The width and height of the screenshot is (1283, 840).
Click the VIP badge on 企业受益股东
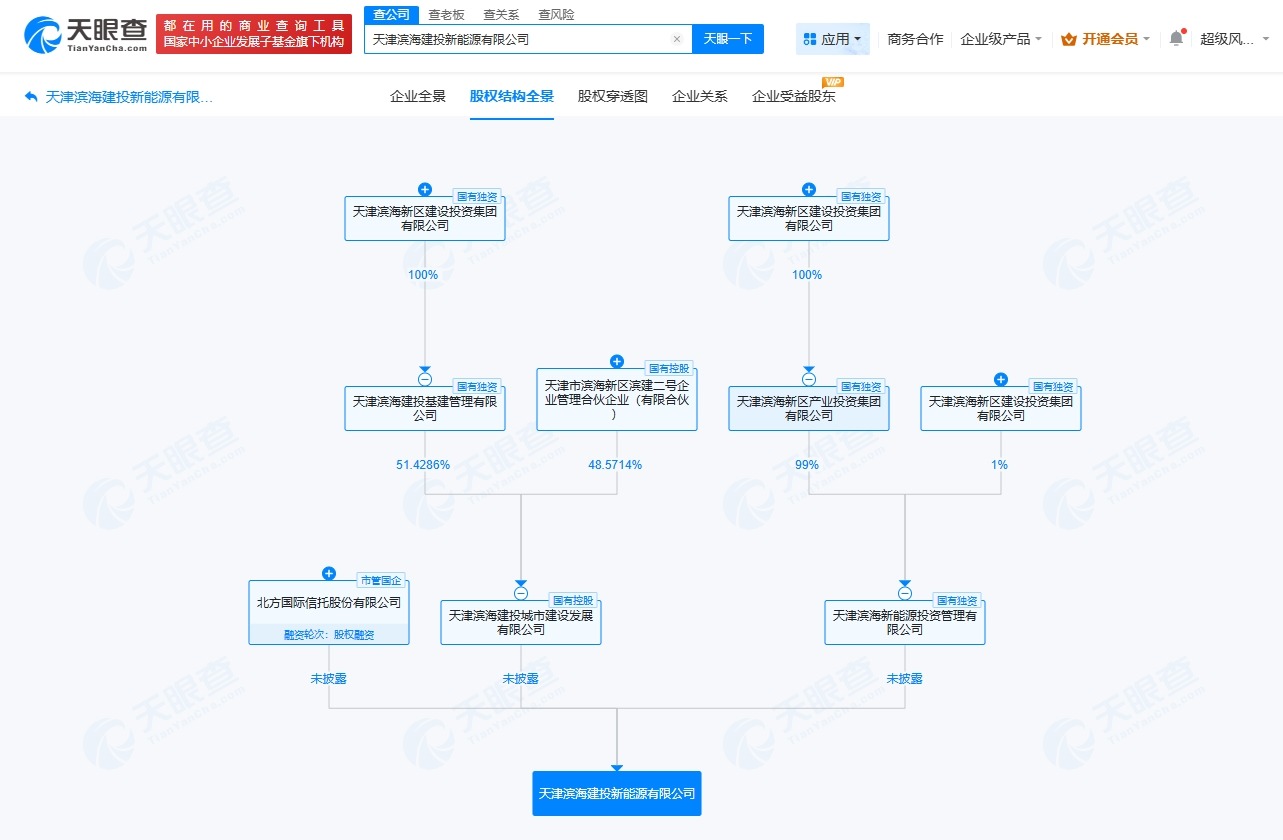833,82
